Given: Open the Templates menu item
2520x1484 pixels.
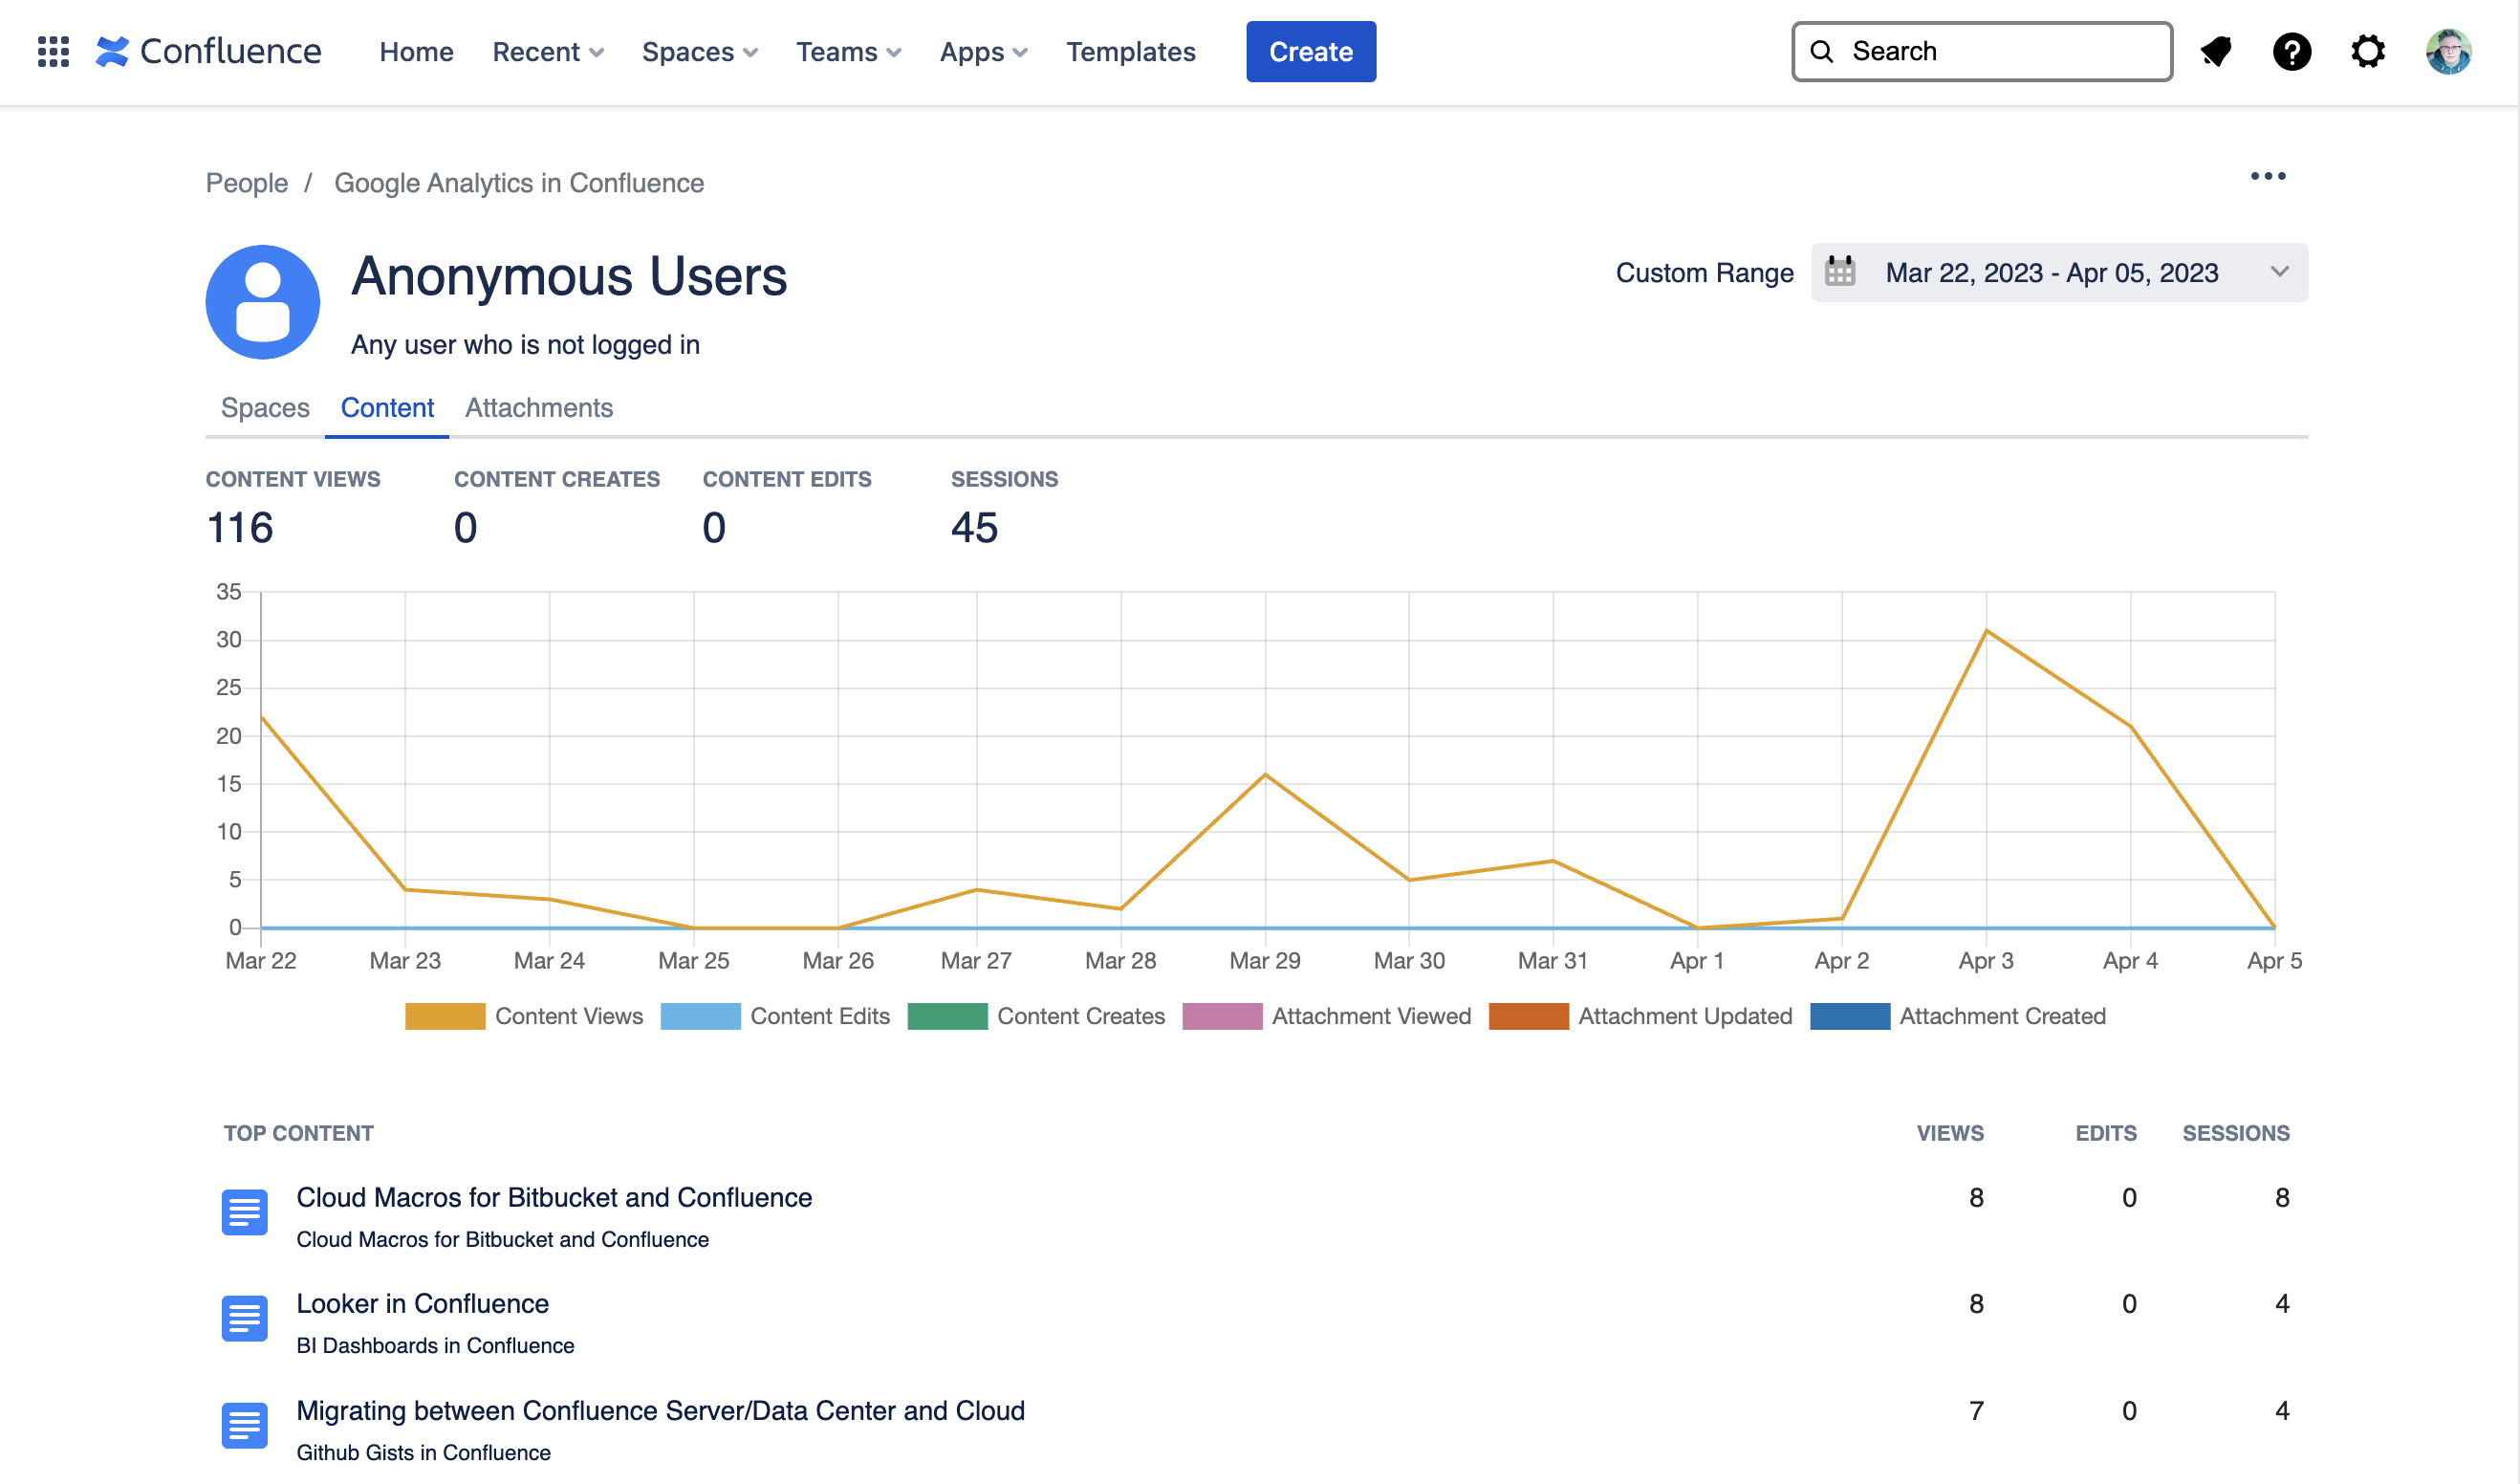Looking at the screenshot, I should [x=1130, y=52].
